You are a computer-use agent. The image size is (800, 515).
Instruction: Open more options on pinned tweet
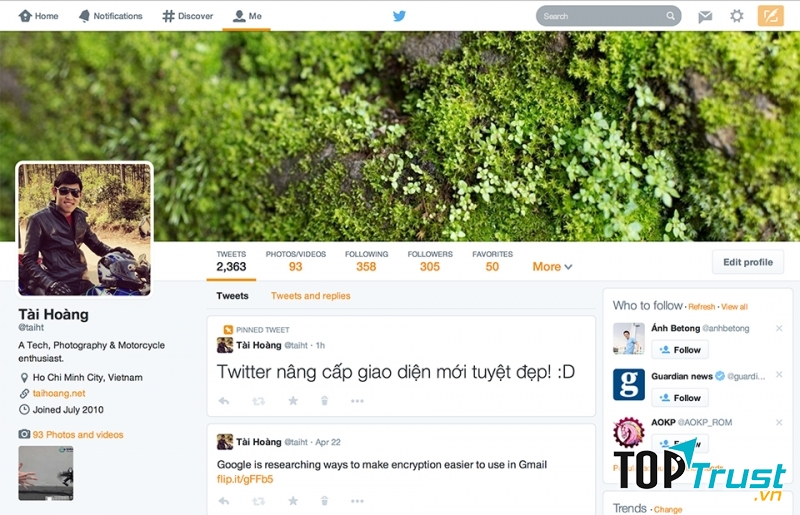pyautogui.click(x=357, y=401)
